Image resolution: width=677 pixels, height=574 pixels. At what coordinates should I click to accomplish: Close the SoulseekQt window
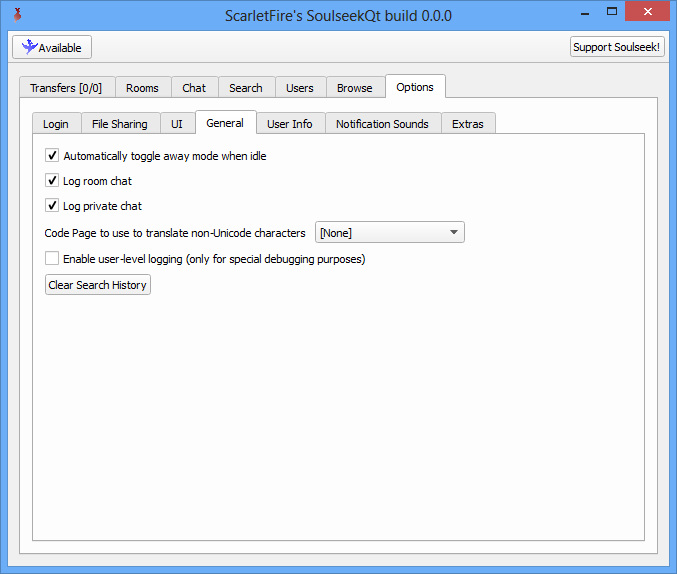pos(647,12)
